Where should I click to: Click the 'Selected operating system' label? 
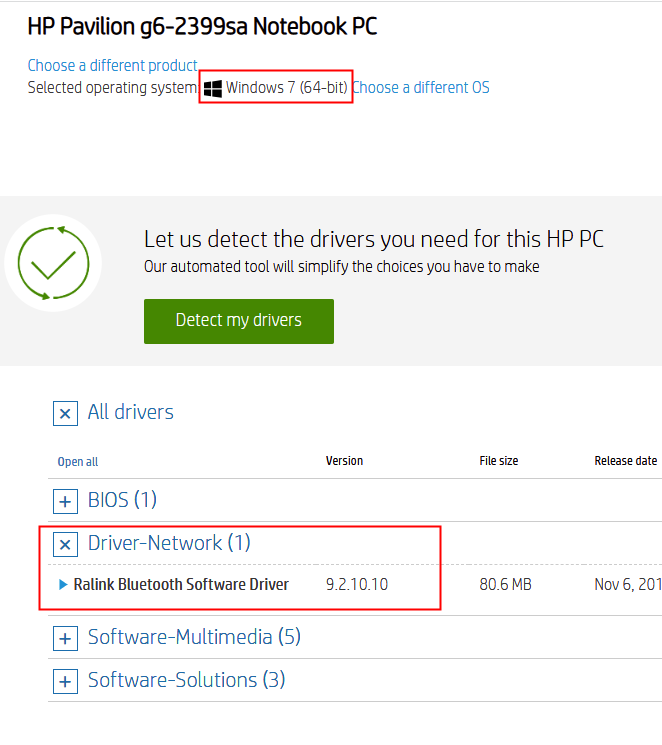tap(113, 87)
